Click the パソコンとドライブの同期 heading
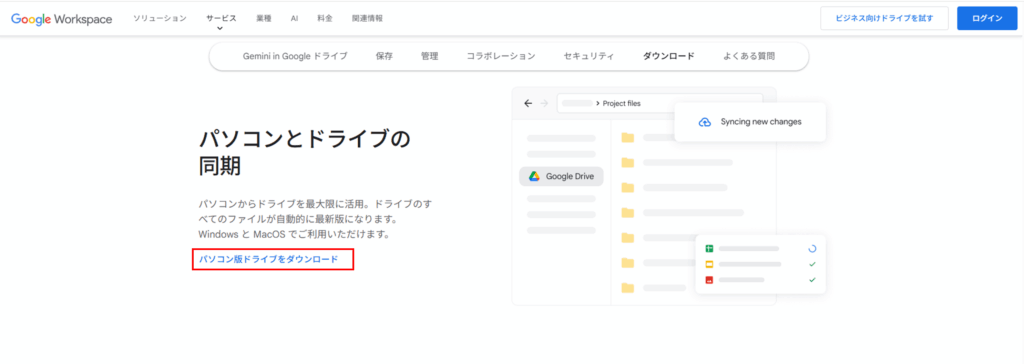 coord(305,153)
